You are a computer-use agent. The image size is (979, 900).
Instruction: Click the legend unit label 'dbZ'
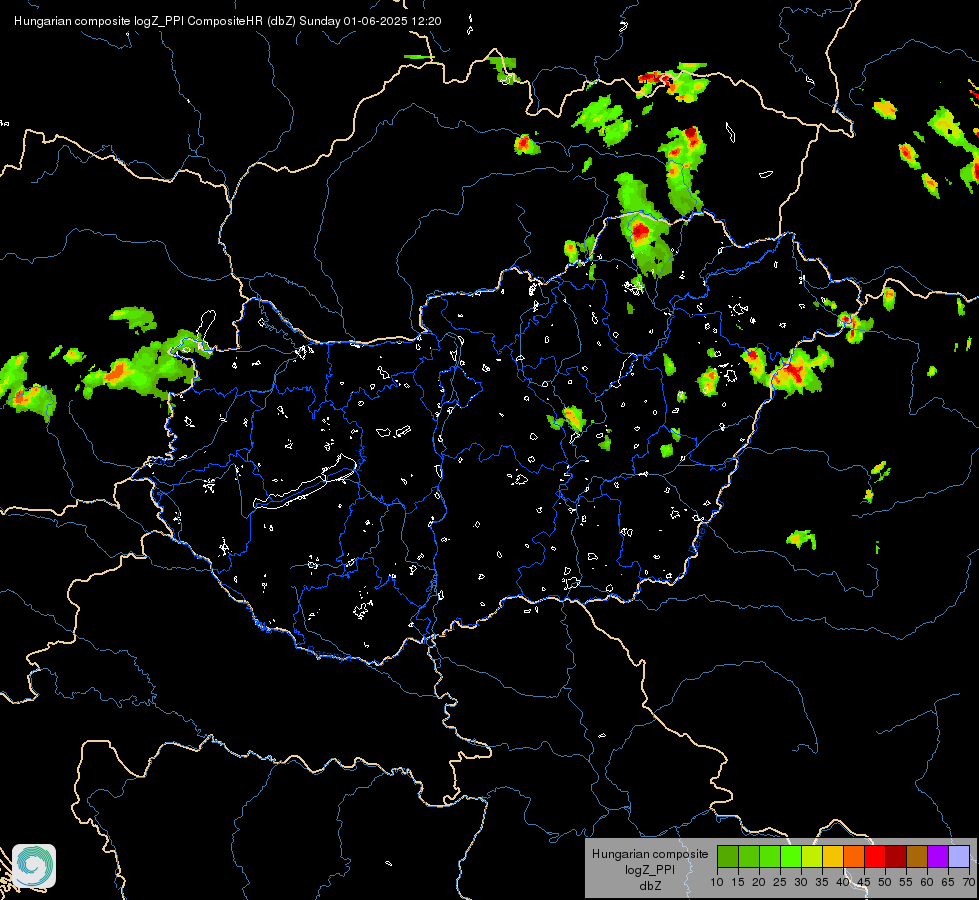(650, 886)
